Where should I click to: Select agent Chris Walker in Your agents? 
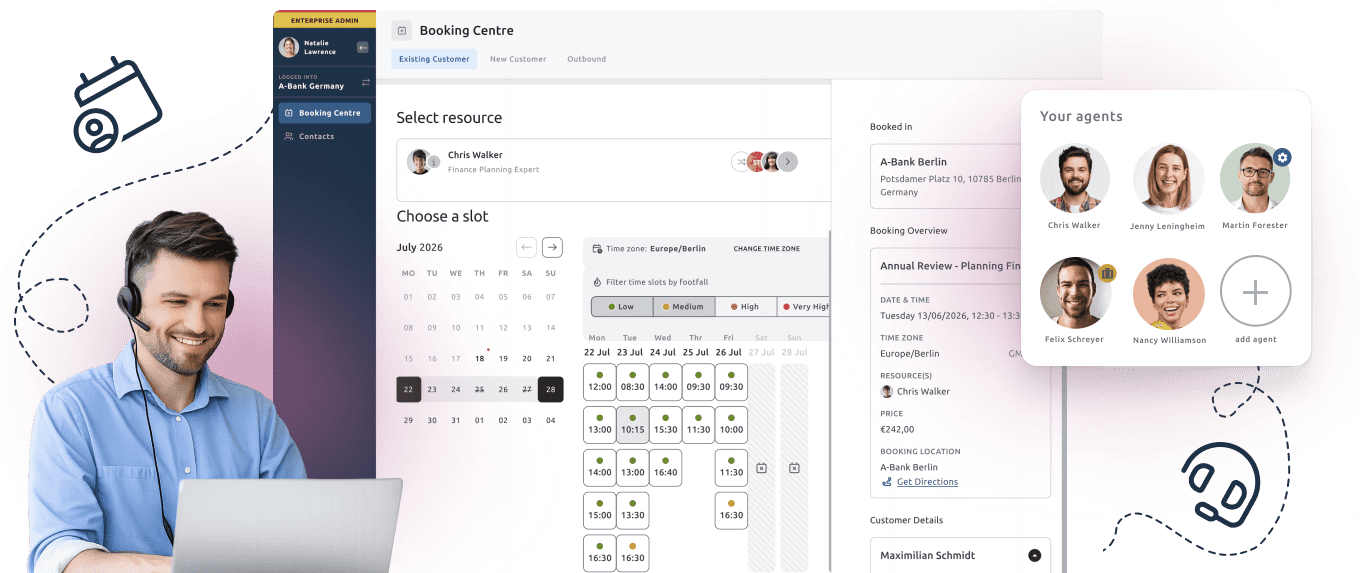pyautogui.click(x=1075, y=179)
